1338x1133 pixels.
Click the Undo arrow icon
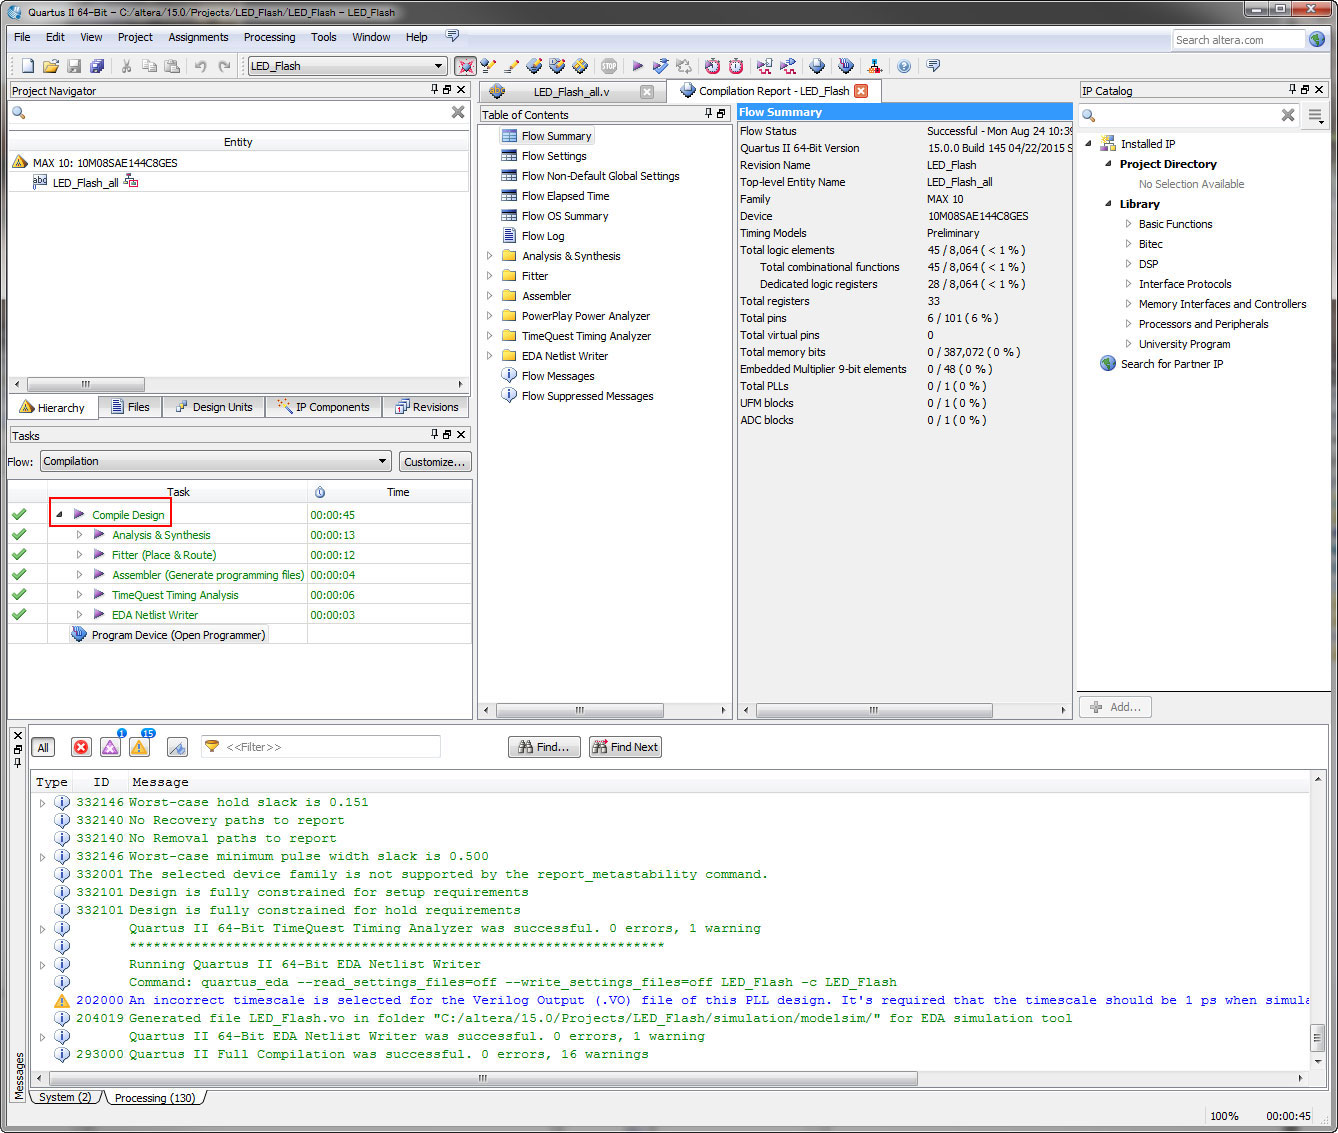point(201,66)
